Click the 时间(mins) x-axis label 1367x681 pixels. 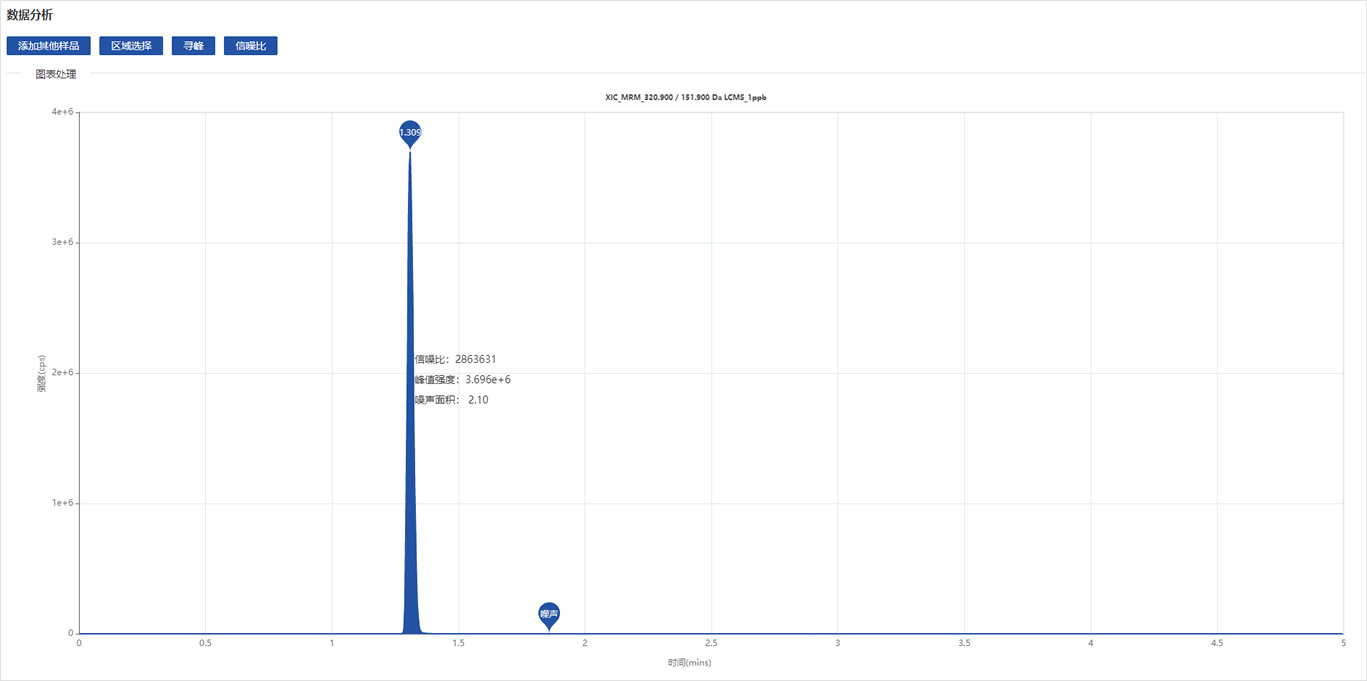(x=689, y=662)
